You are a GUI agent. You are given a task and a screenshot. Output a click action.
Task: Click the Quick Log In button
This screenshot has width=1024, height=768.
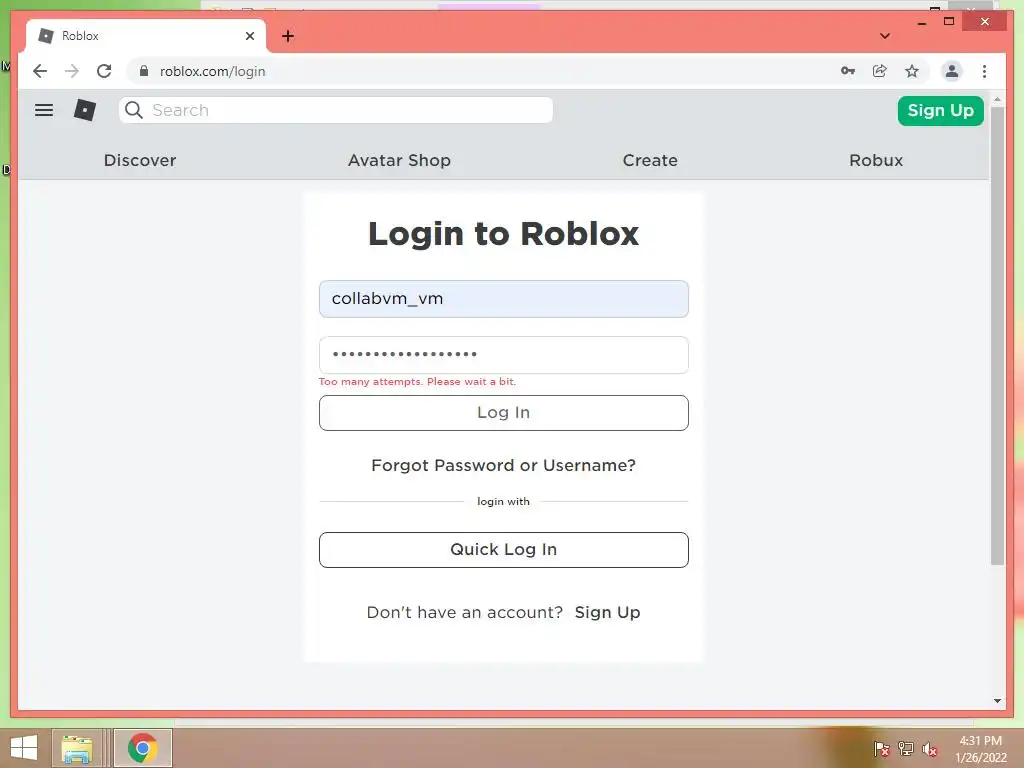tap(504, 550)
